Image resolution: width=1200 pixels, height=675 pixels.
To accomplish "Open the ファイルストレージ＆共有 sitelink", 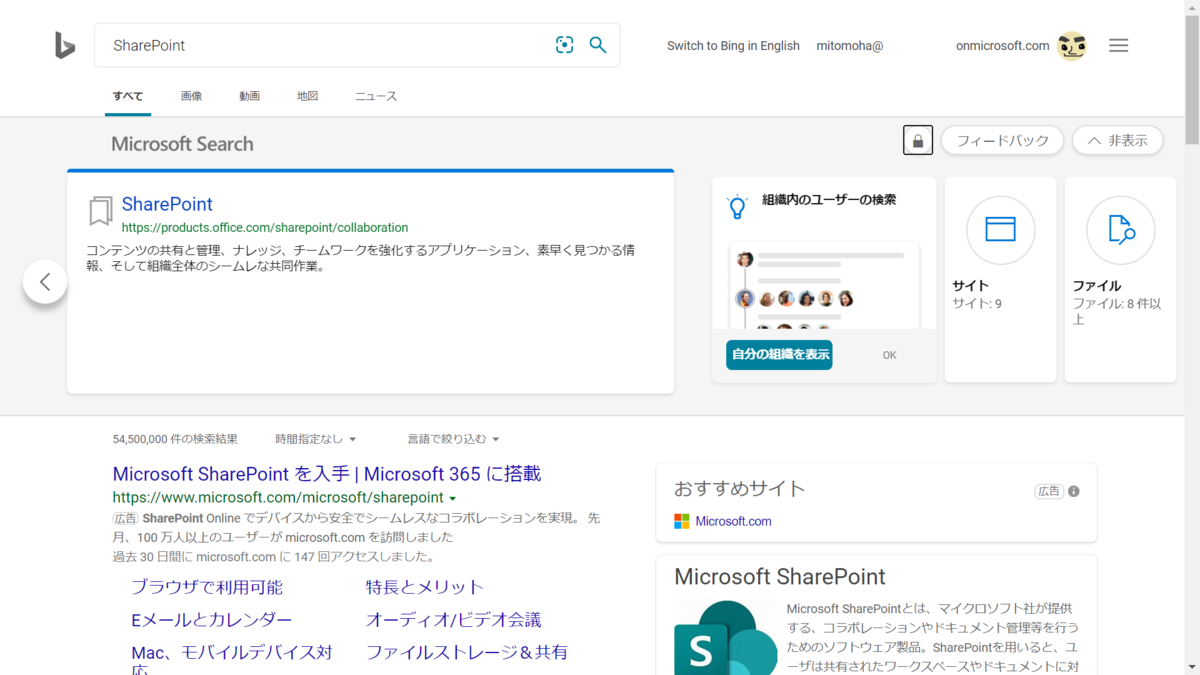I will [467, 653].
